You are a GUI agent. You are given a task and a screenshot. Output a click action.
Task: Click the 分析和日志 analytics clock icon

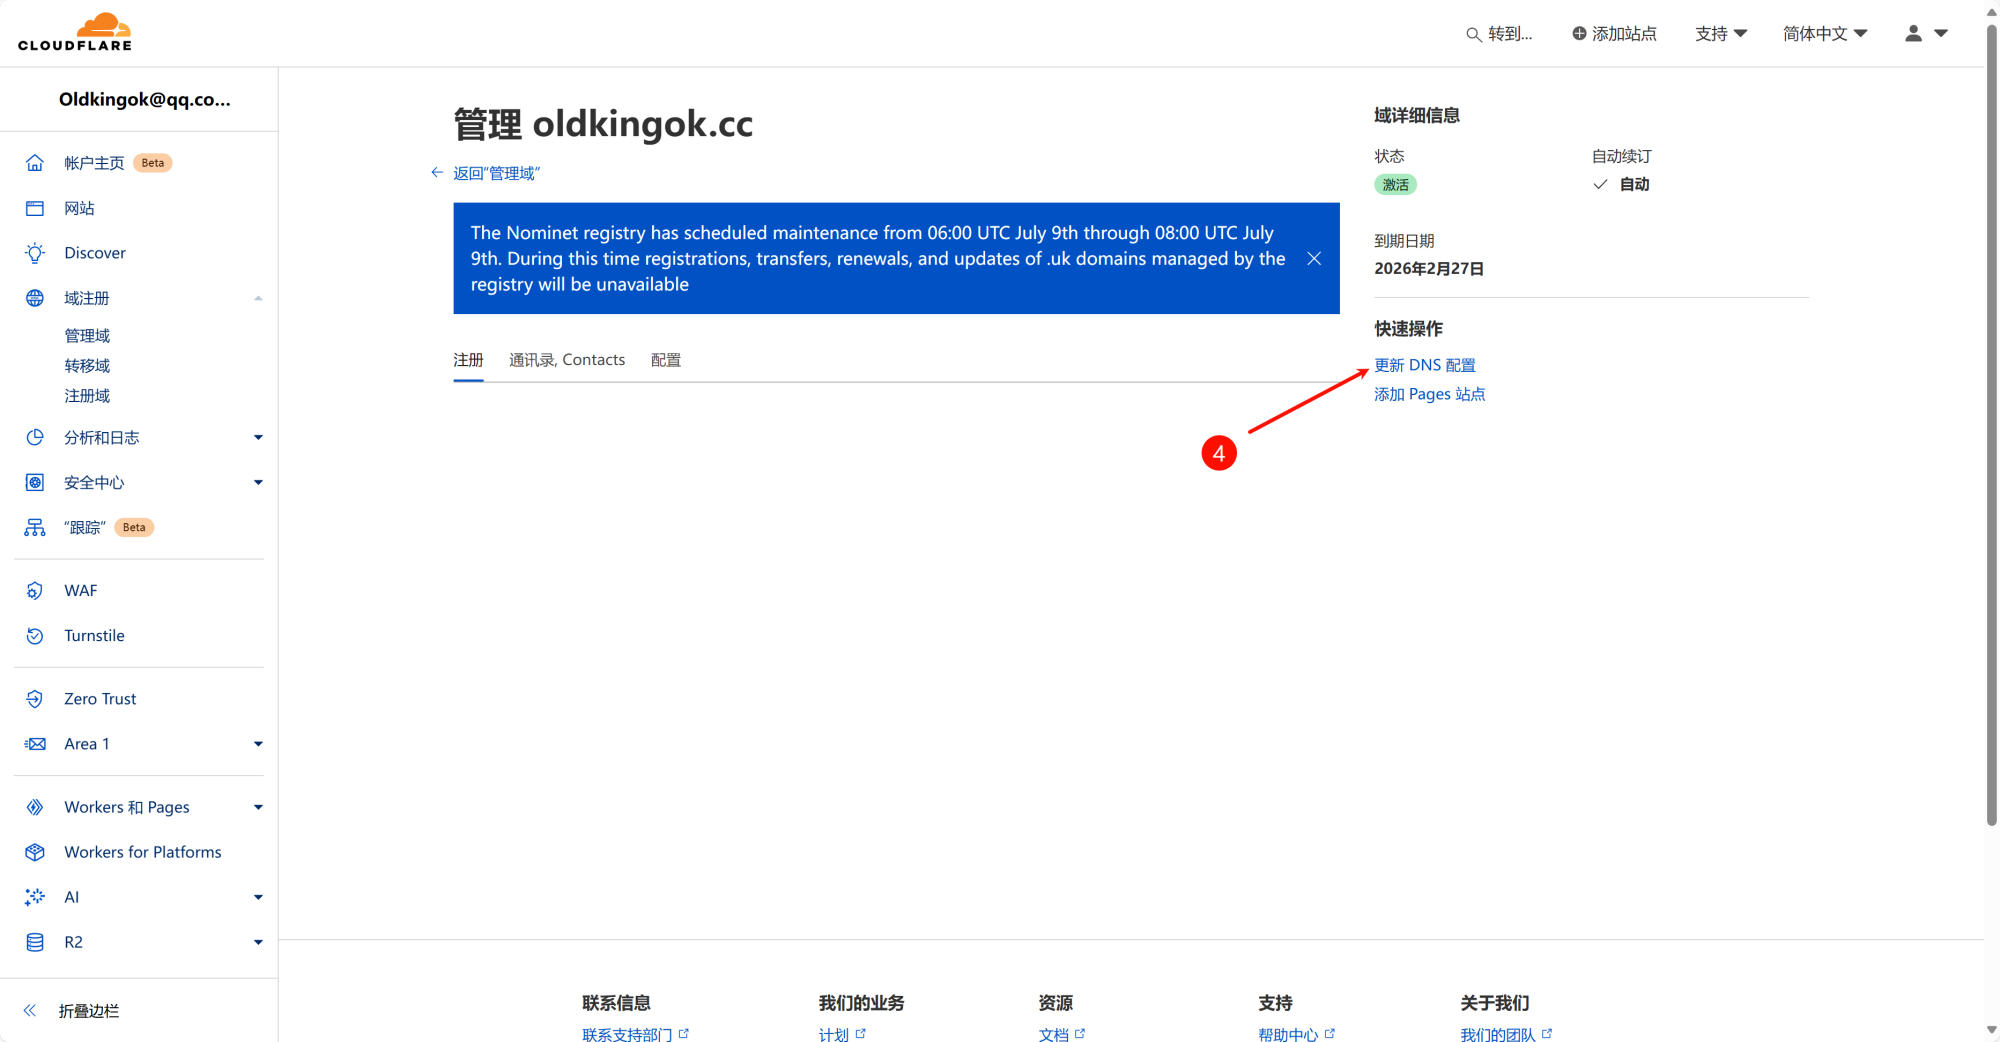click(35, 437)
